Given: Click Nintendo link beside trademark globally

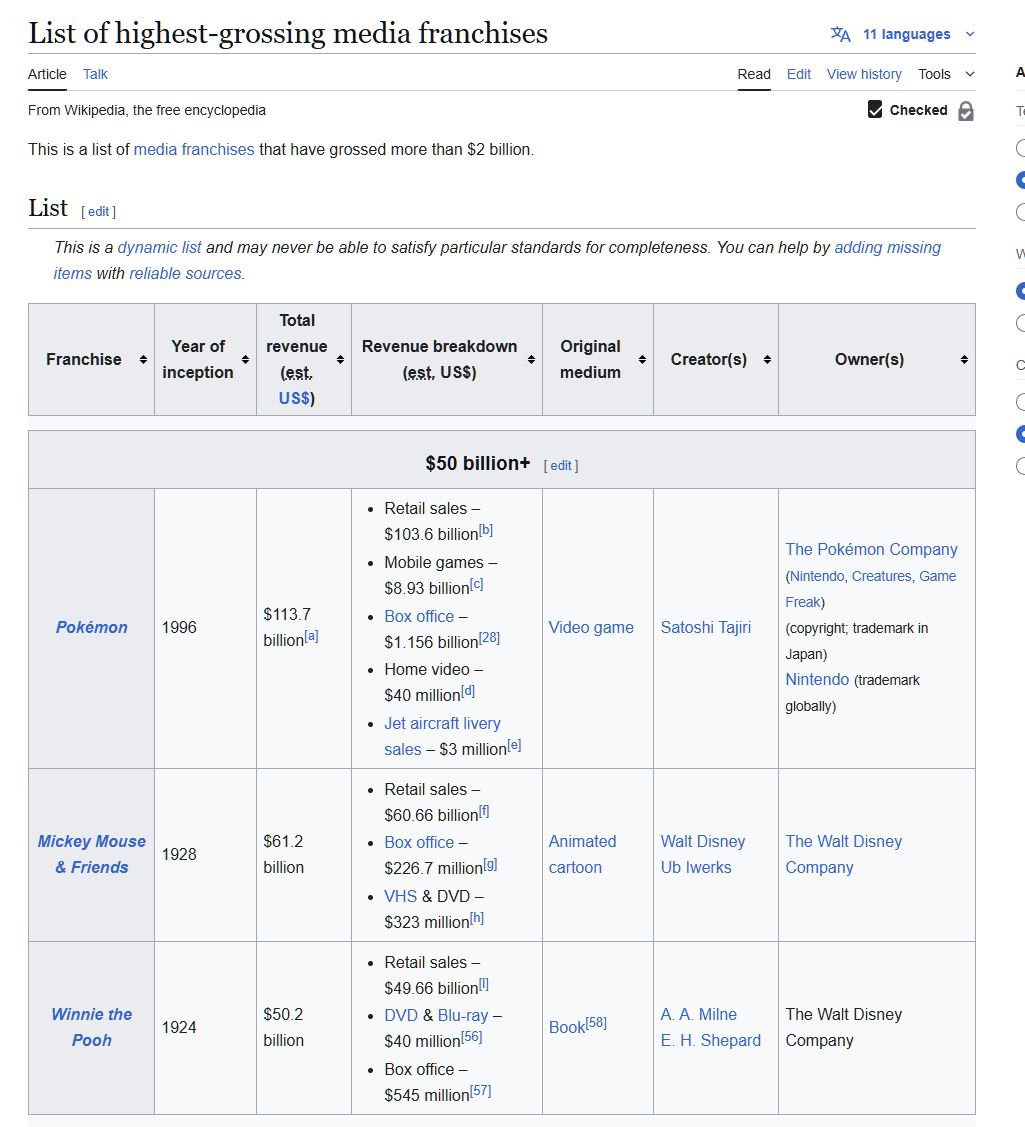Looking at the screenshot, I should (817, 680).
